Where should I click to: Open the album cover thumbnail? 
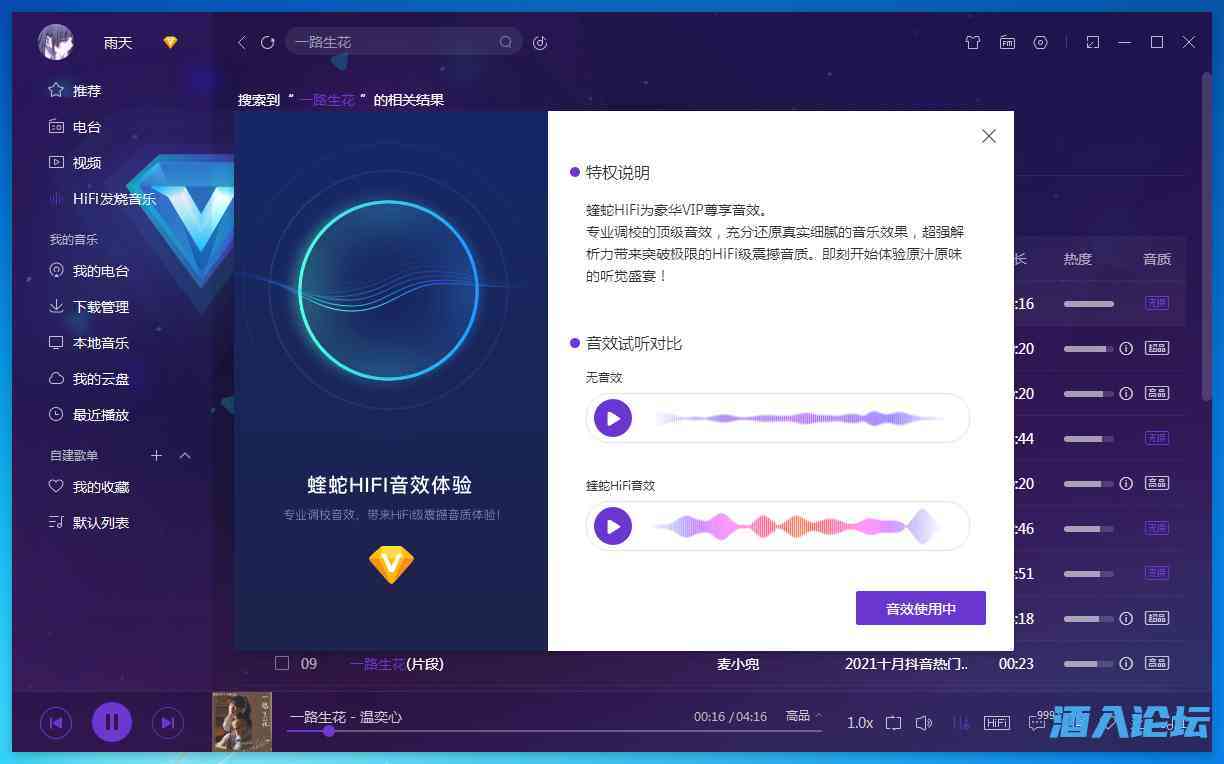coord(242,722)
